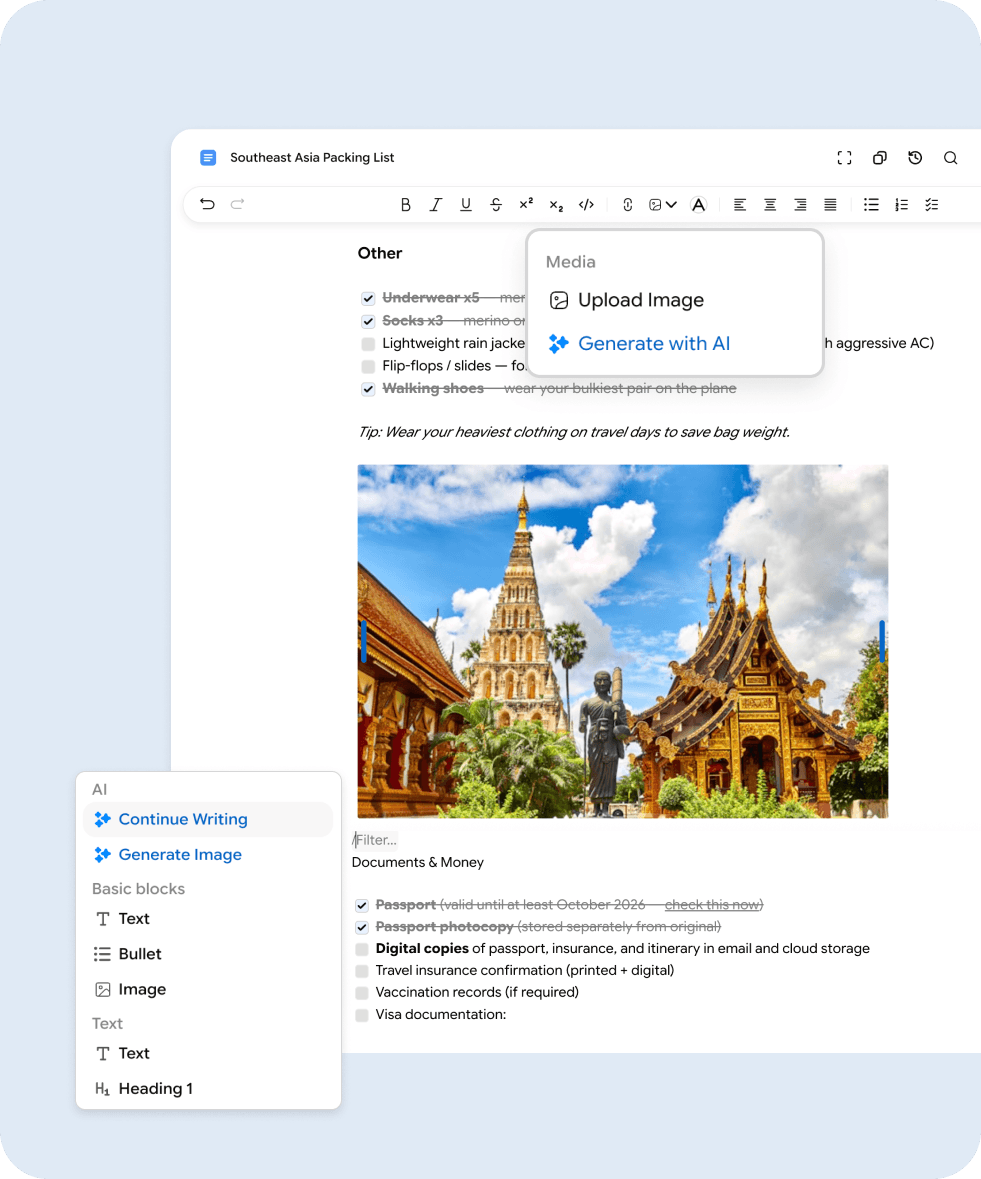
Task: Apply superscript formatting
Action: coord(525,205)
